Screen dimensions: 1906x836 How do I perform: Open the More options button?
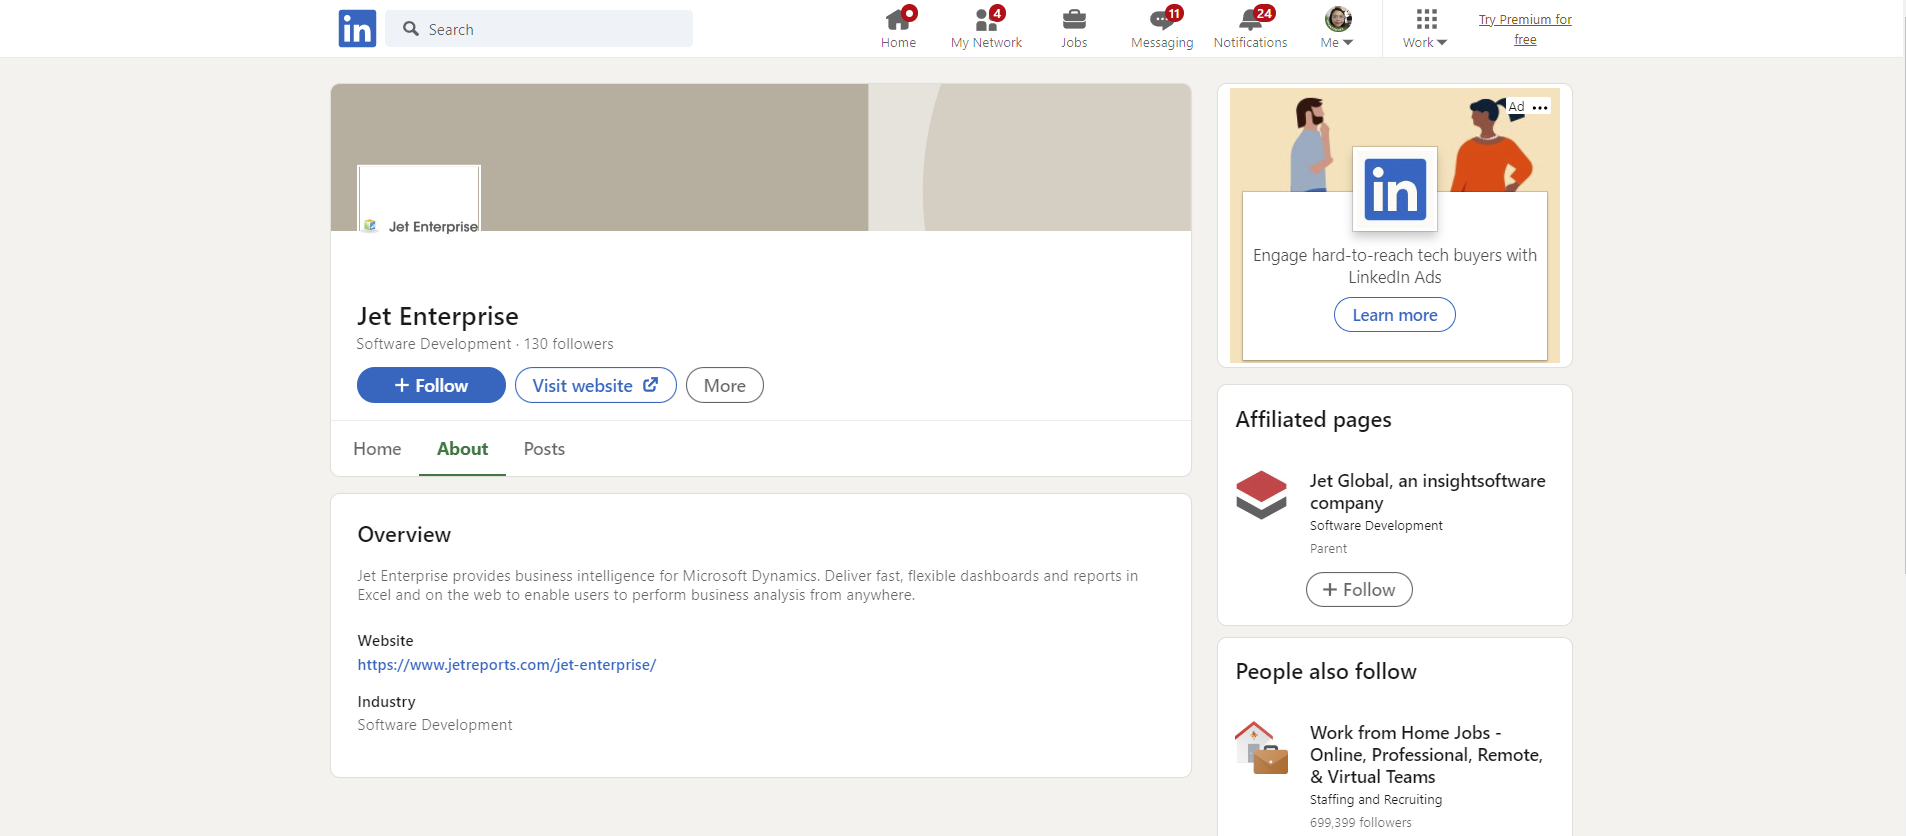pos(725,385)
